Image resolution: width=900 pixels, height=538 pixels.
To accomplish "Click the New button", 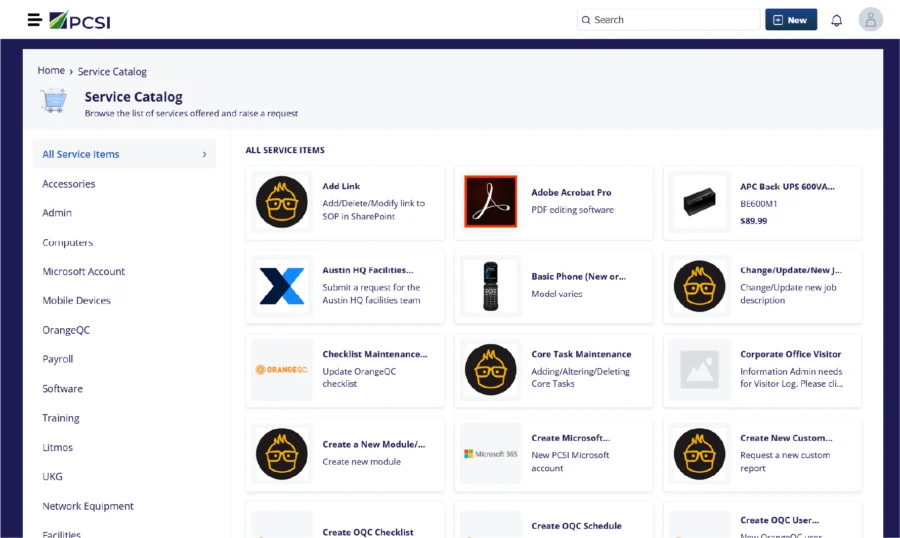I will tap(790, 20).
